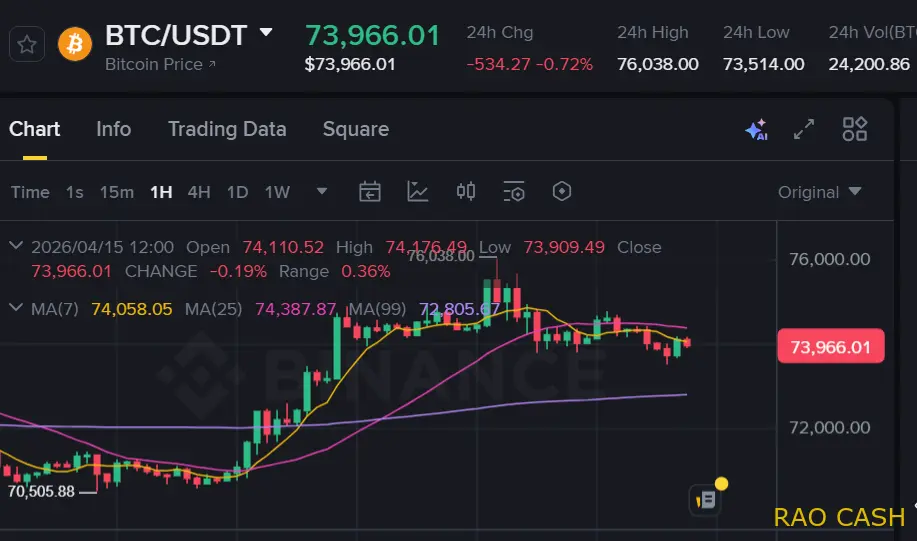Image resolution: width=917 pixels, height=541 pixels.
Task: Click the 24h Low value 73,514.00
Action: (x=763, y=64)
